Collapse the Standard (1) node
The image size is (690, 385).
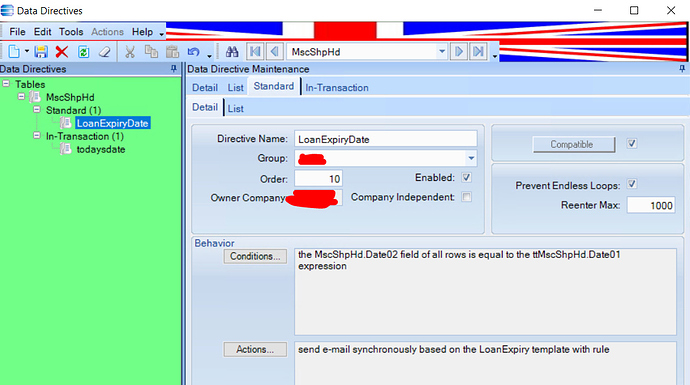[37, 110]
